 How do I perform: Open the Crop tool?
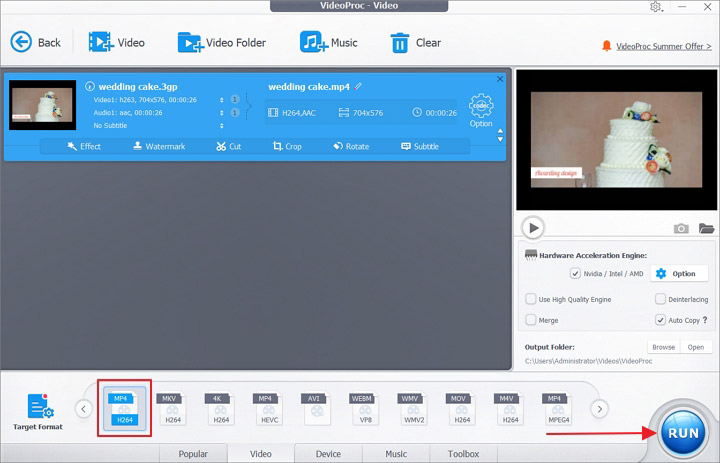coord(287,147)
